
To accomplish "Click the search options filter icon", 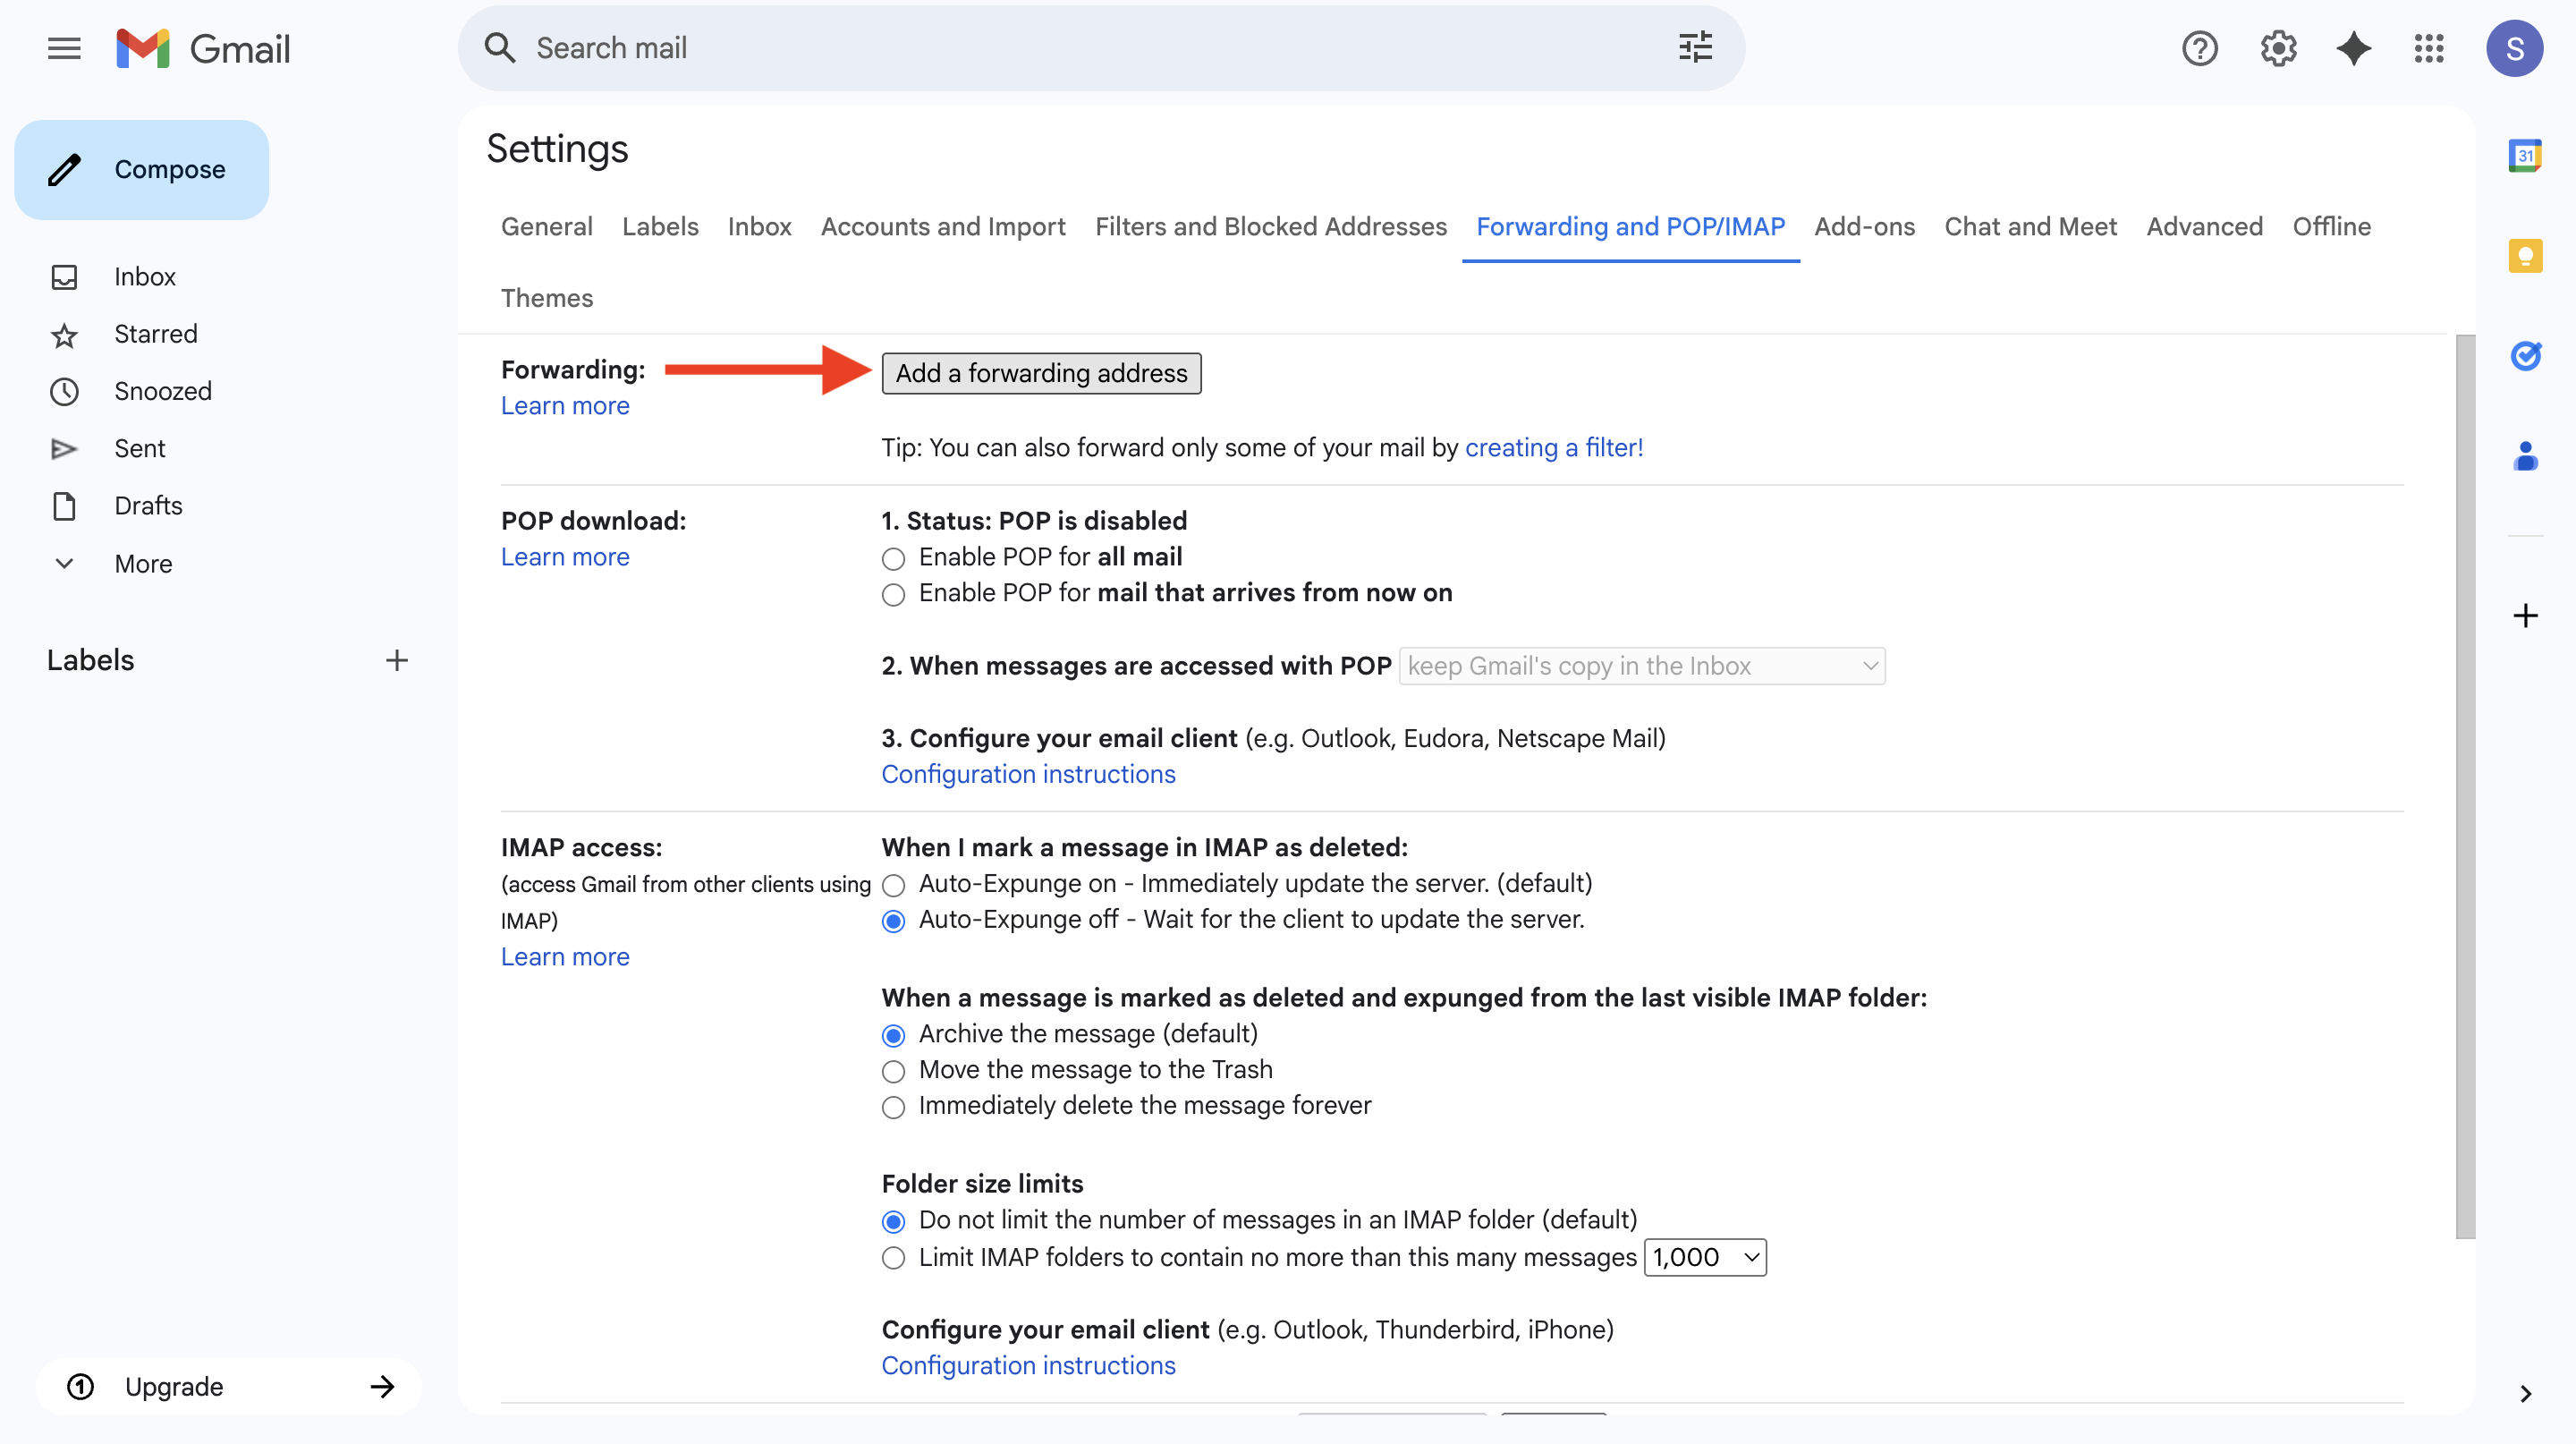I will coord(1695,48).
